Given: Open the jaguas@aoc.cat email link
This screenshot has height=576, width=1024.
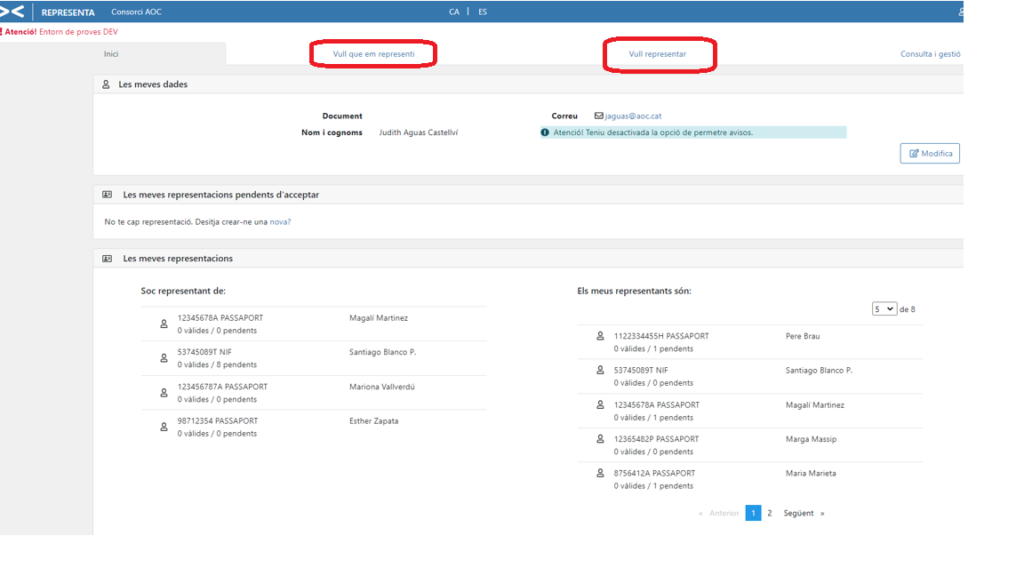Looking at the screenshot, I should click(x=633, y=116).
